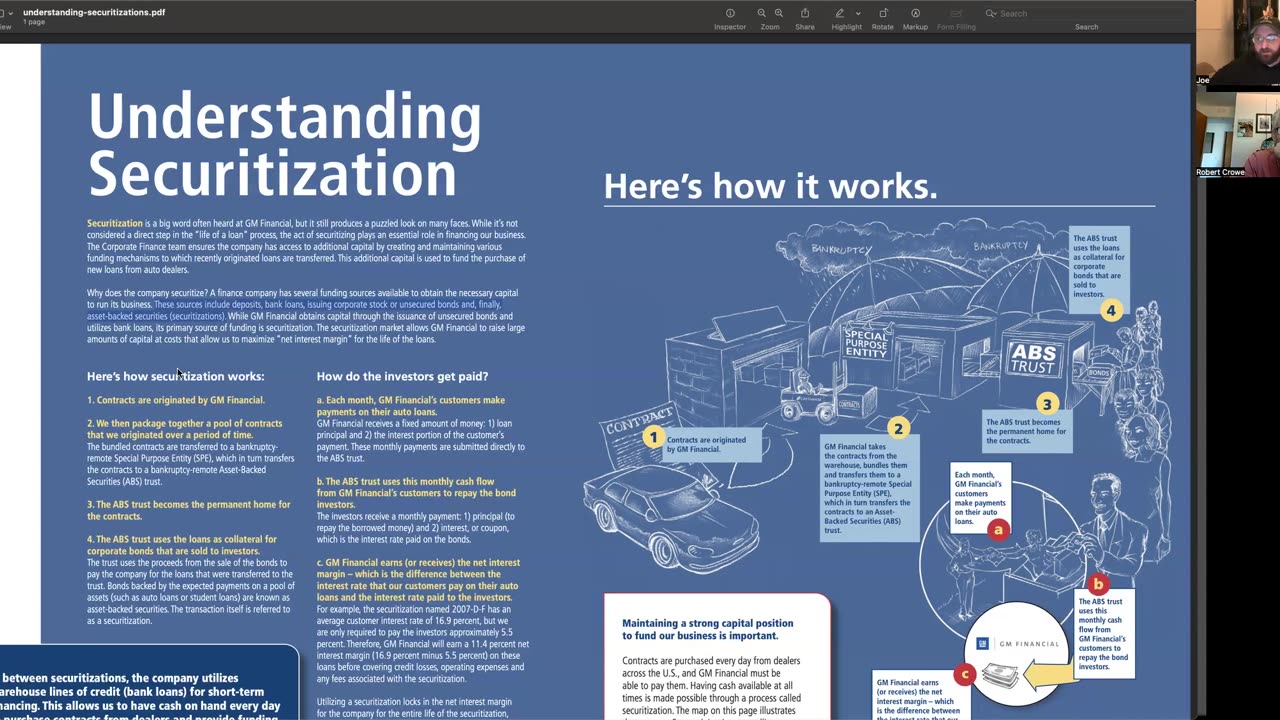The width and height of the screenshot is (1280, 720).
Task: Click the Understanding Securitization main title
Action: point(285,145)
